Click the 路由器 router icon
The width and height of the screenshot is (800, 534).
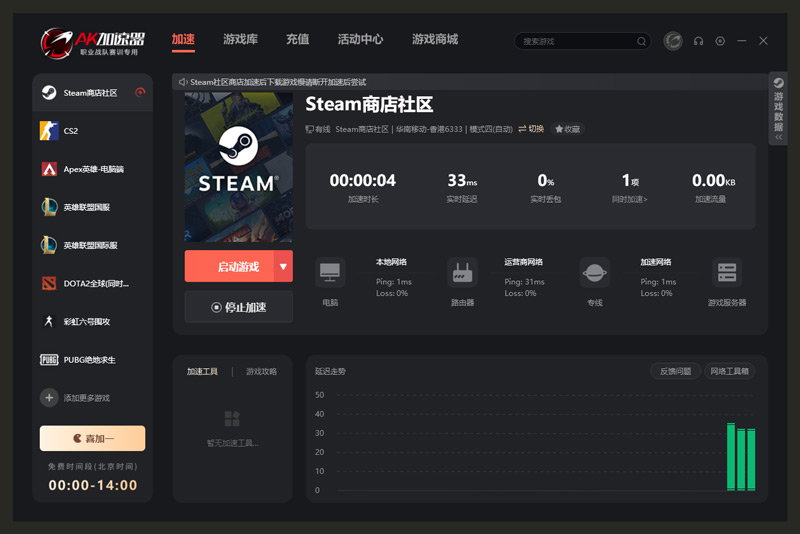(x=462, y=272)
